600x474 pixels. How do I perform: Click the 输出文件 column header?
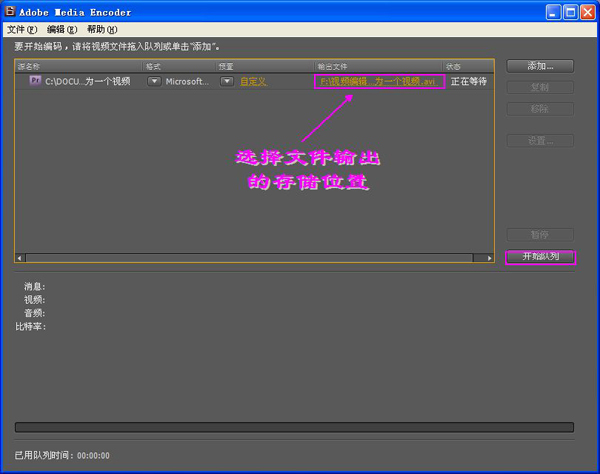click(378, 67)
